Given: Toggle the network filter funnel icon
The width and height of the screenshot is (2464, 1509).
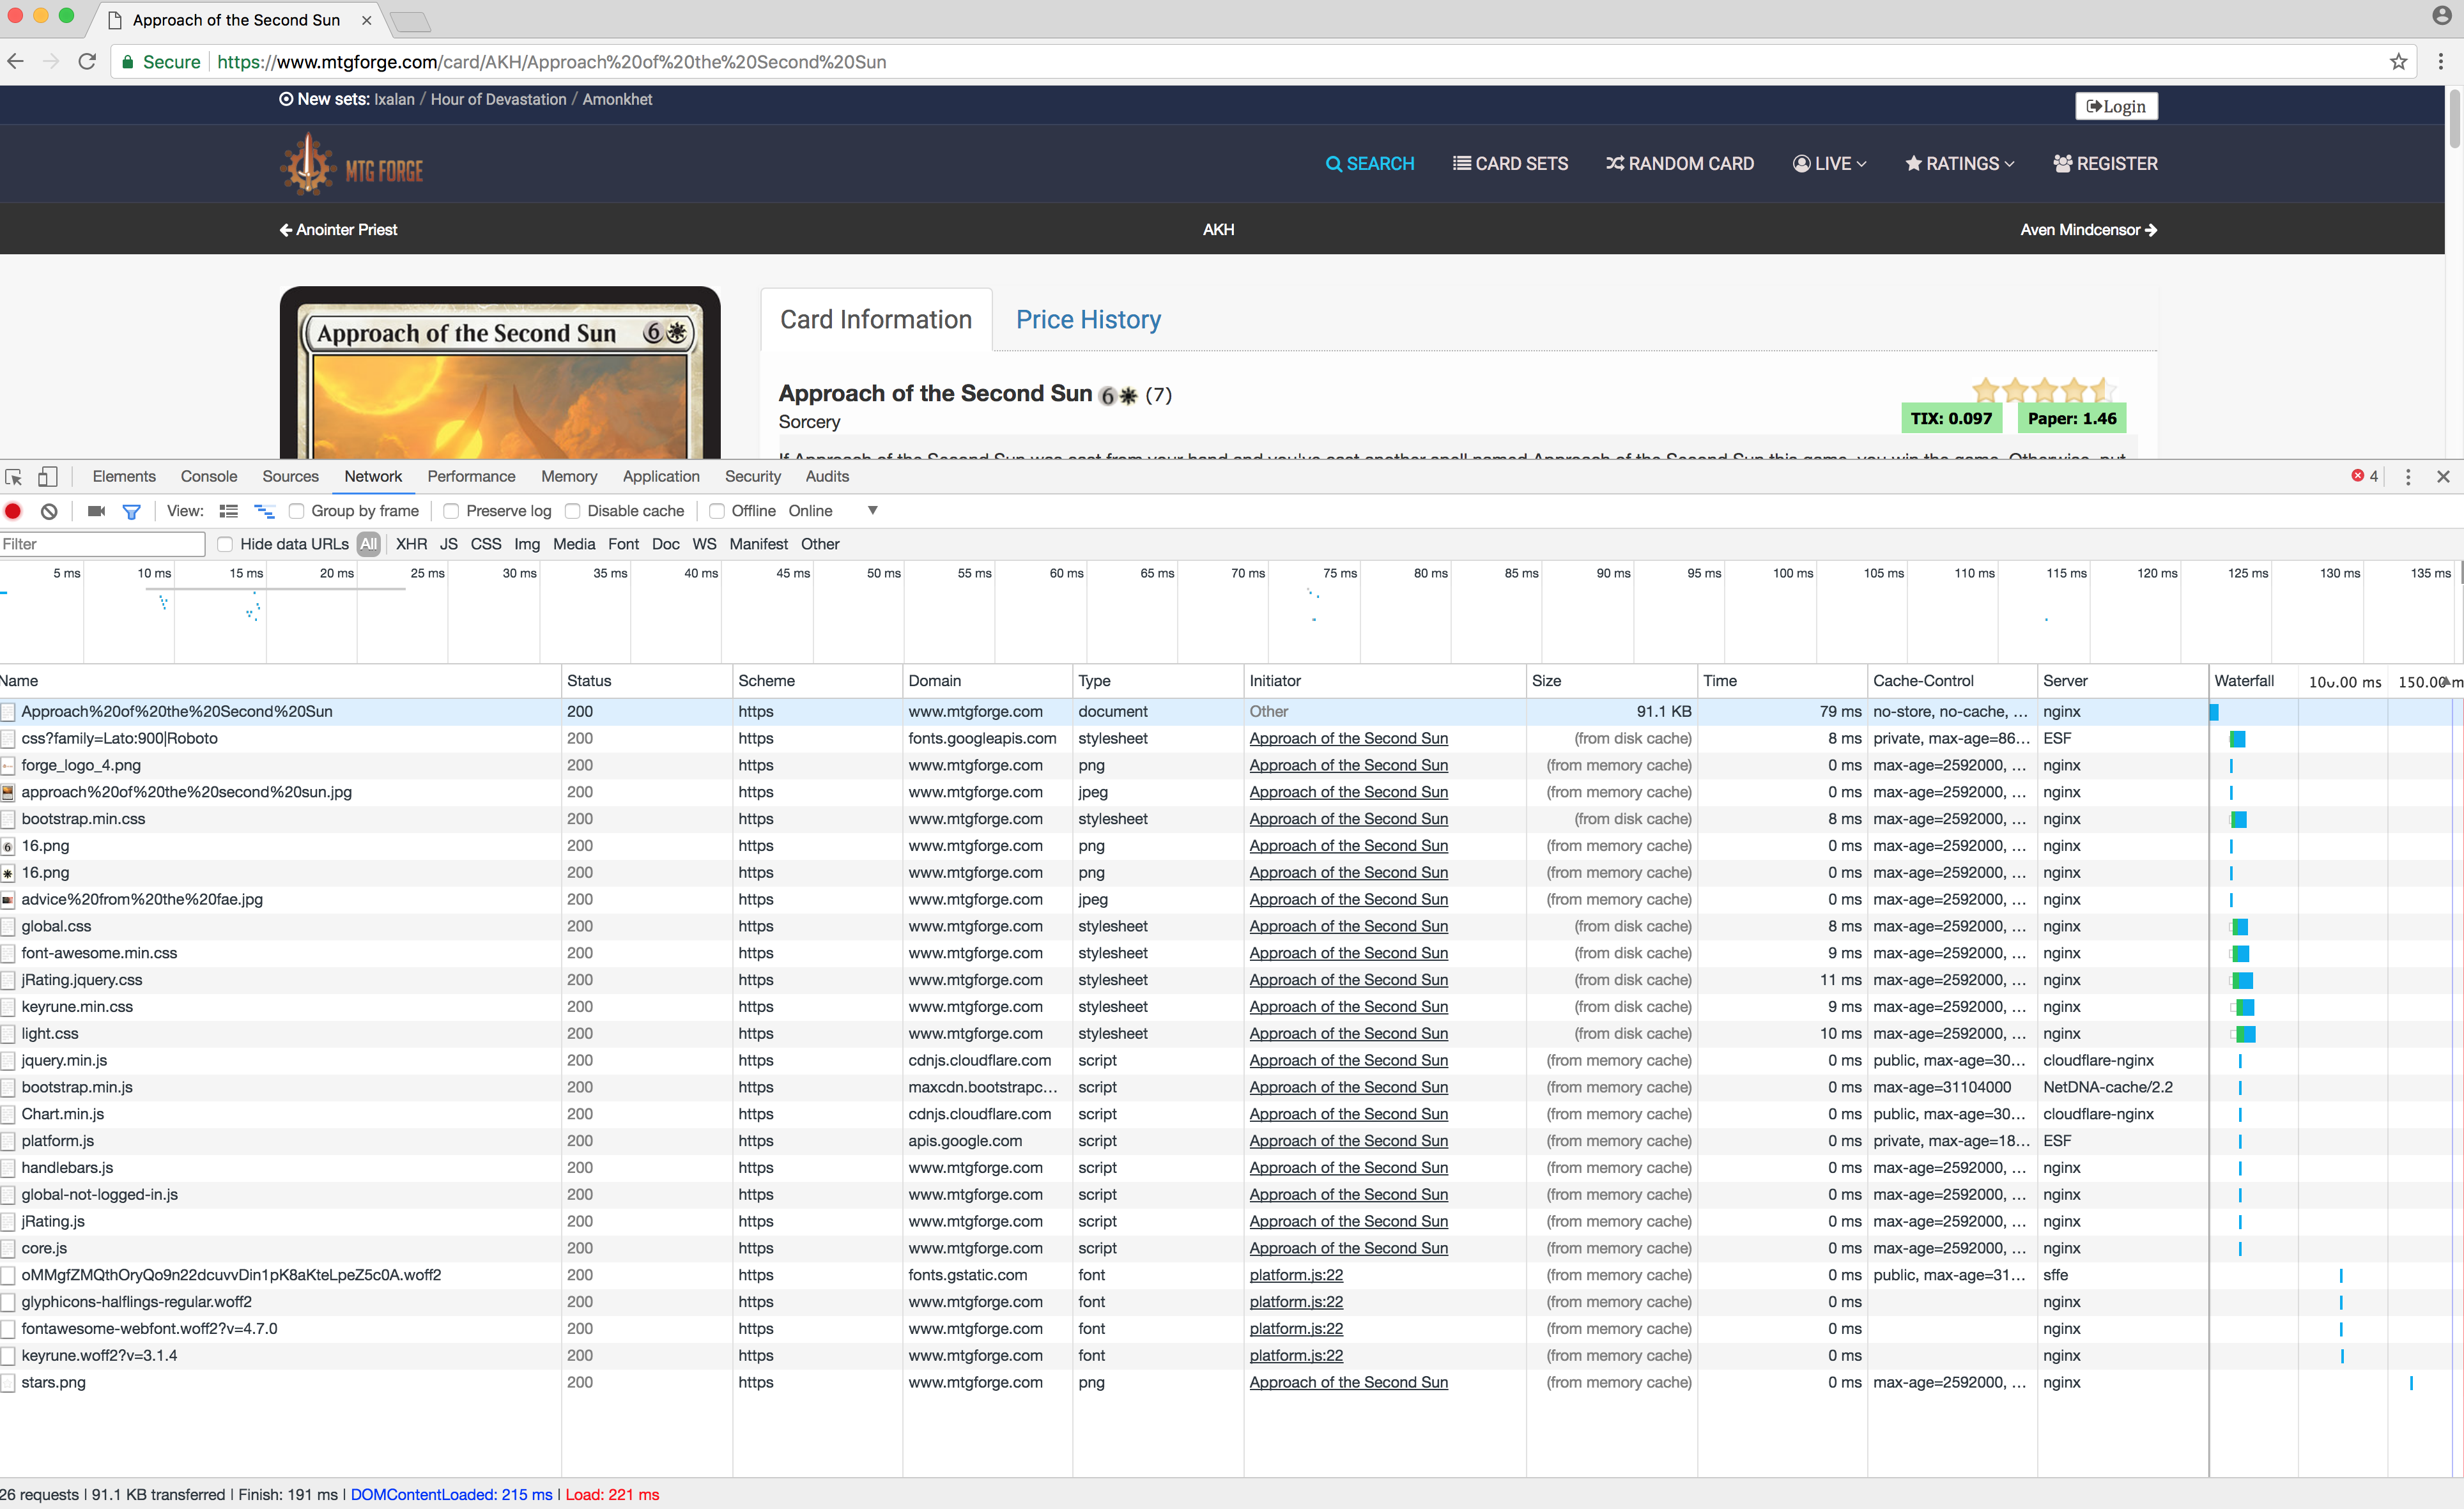Looking at the screenshot, I should tap(131, 511).
